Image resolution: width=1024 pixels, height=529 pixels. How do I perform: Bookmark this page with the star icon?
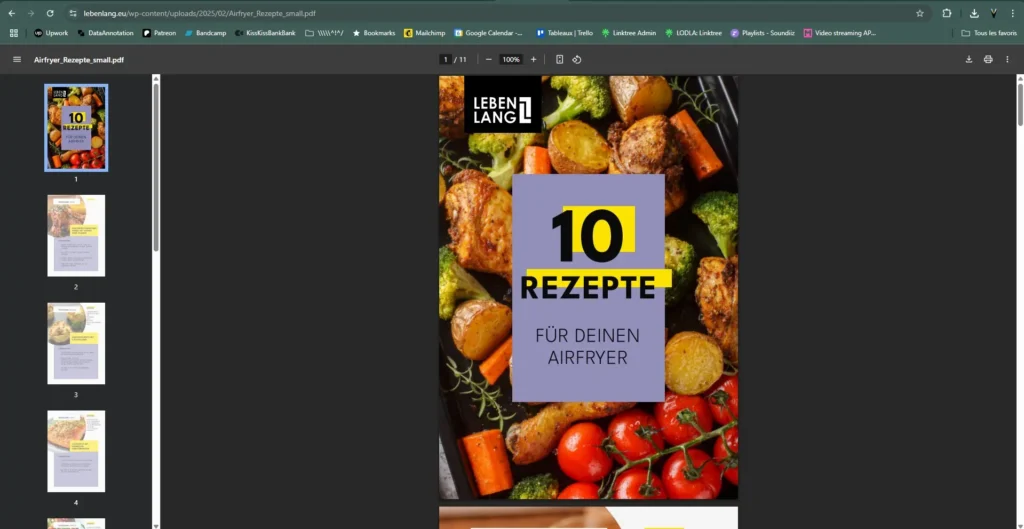[920, 13]
